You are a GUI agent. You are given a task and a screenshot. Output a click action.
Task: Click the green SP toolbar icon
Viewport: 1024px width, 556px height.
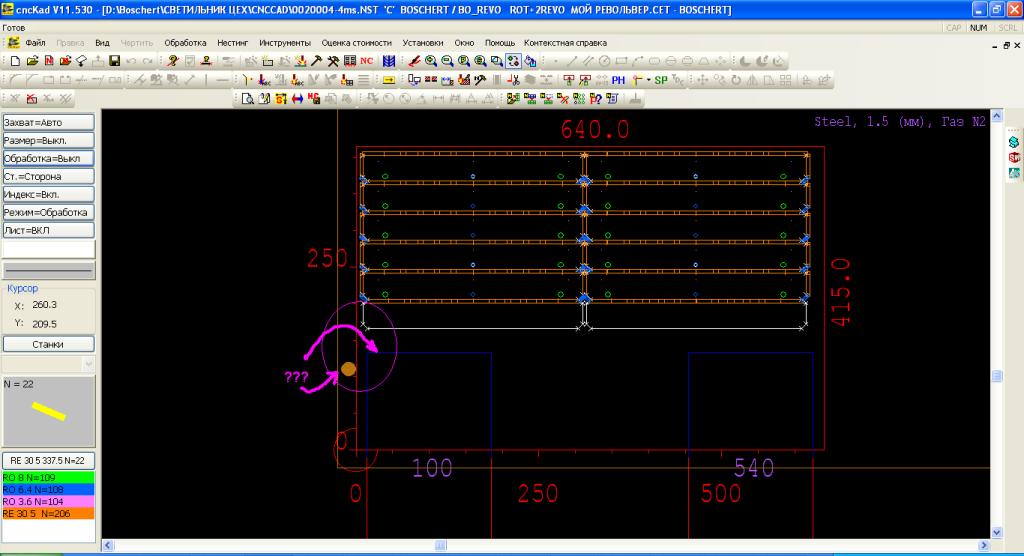(661, 80)
